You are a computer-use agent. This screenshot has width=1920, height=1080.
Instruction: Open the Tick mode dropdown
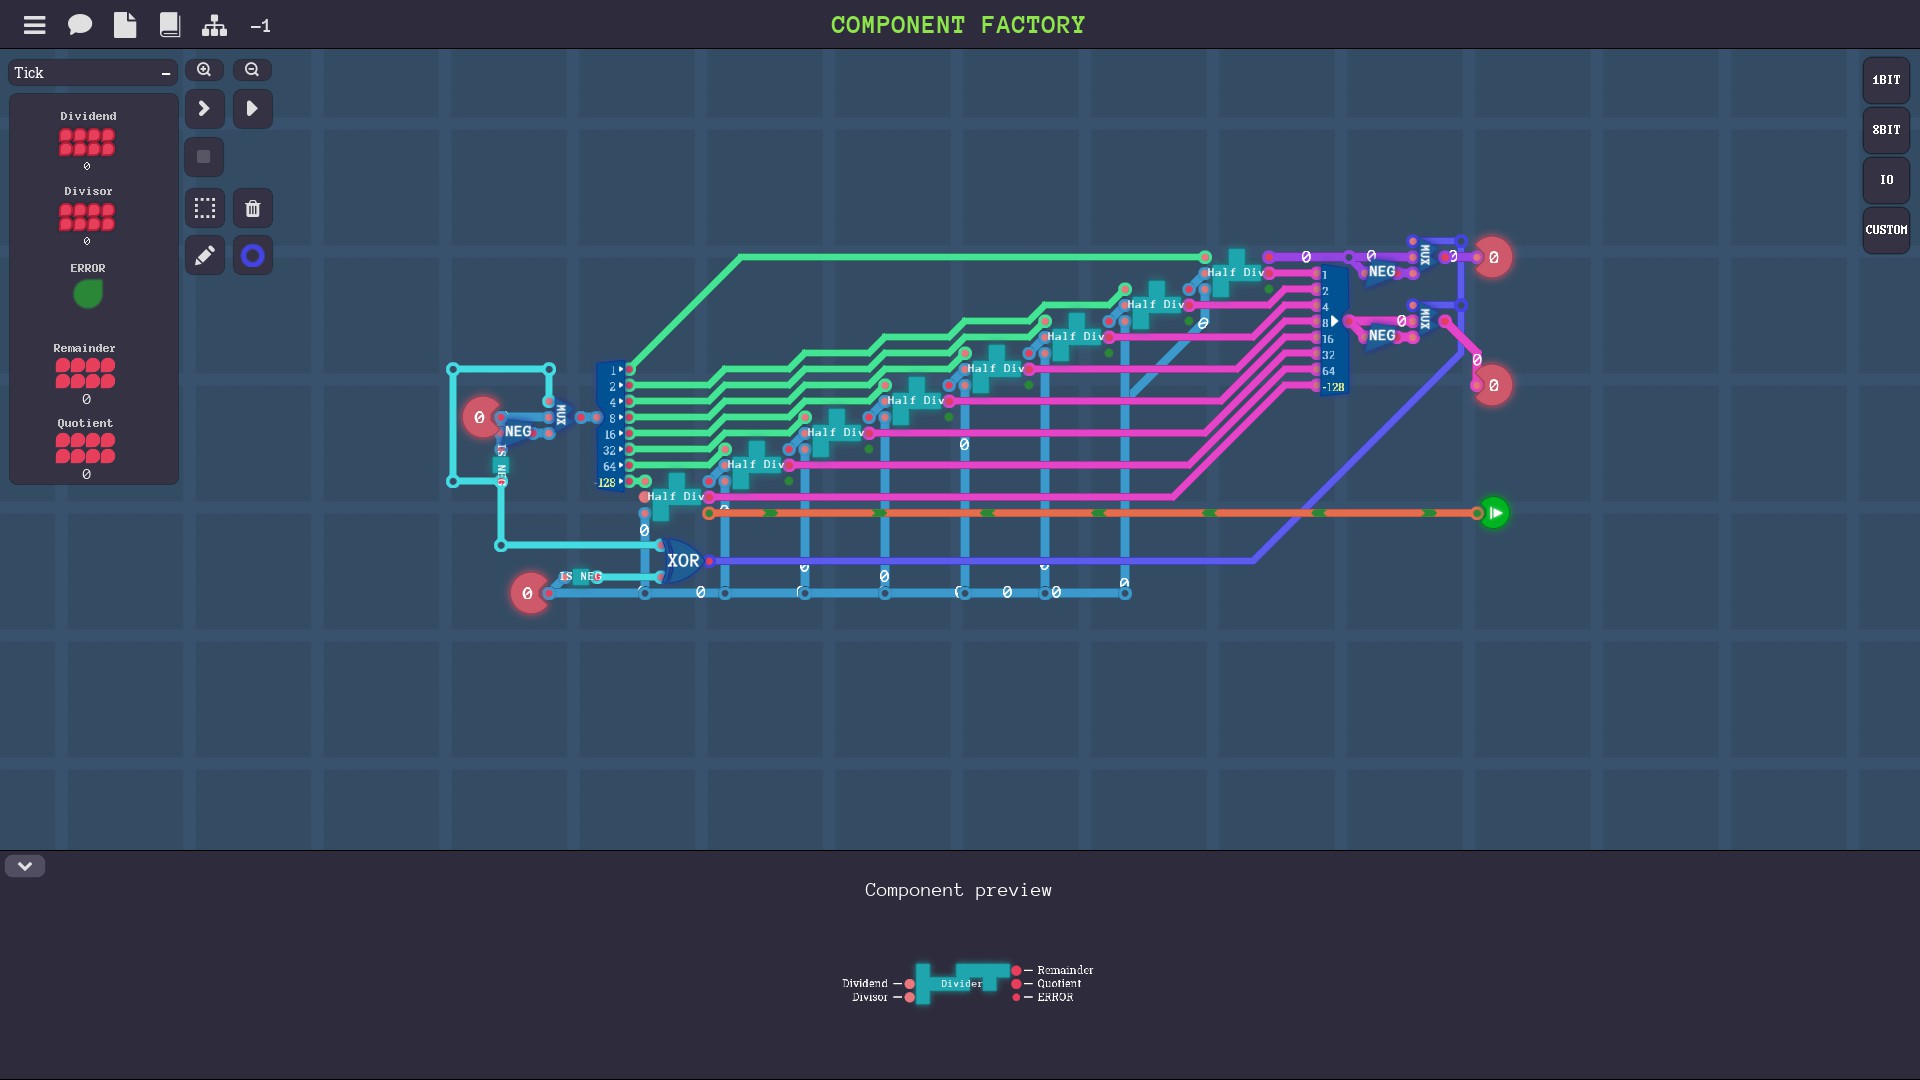93,73
